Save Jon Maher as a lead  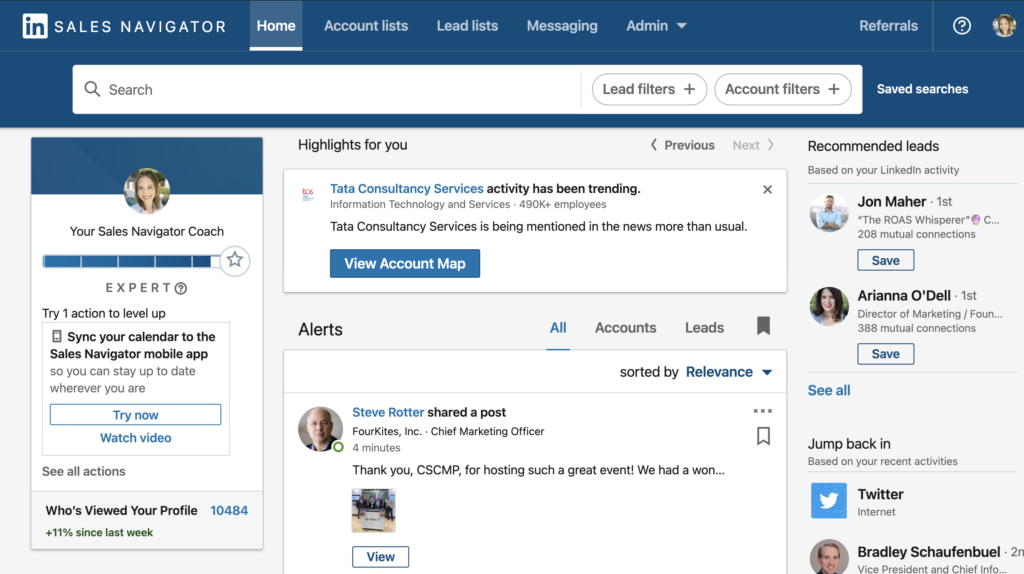pos(885,260)
